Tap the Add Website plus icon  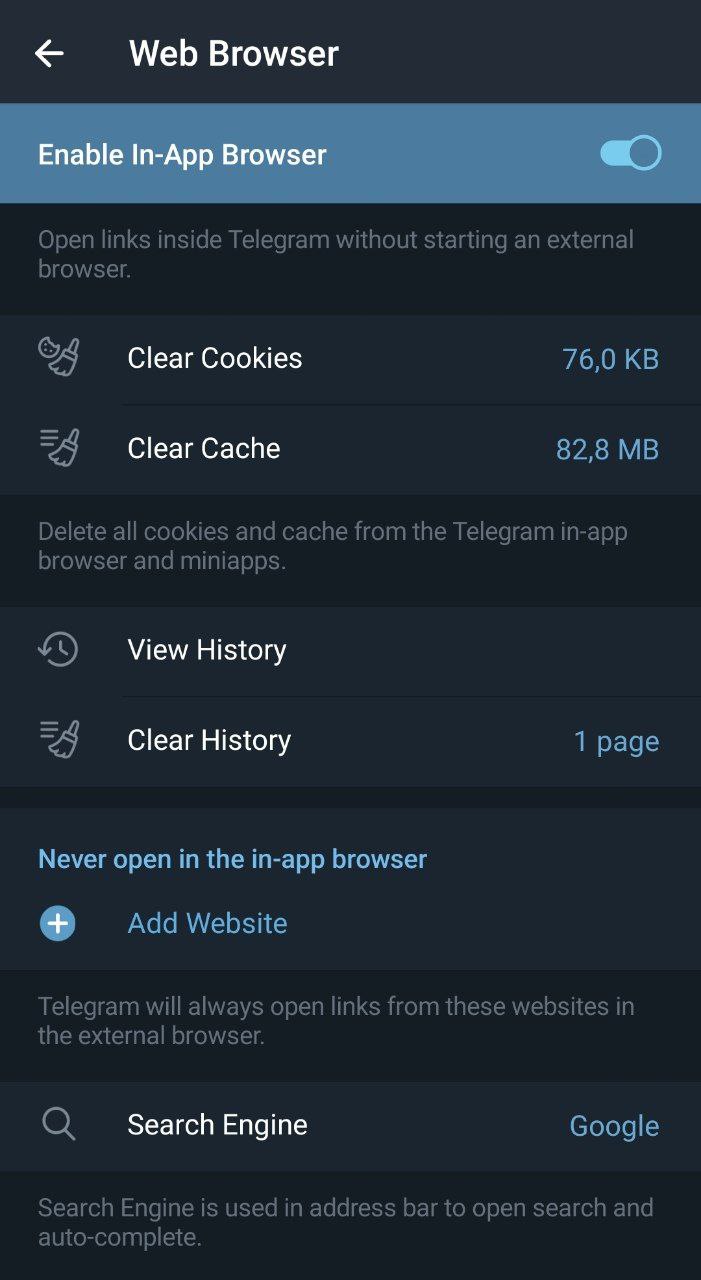pos(58,923)
